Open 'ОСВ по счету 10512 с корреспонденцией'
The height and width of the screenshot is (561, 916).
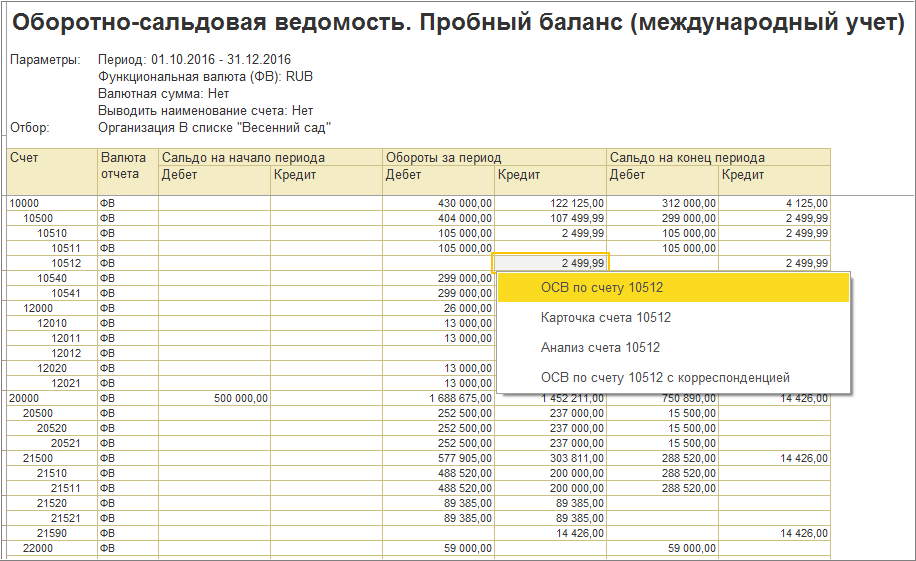(x=674, y=378)
